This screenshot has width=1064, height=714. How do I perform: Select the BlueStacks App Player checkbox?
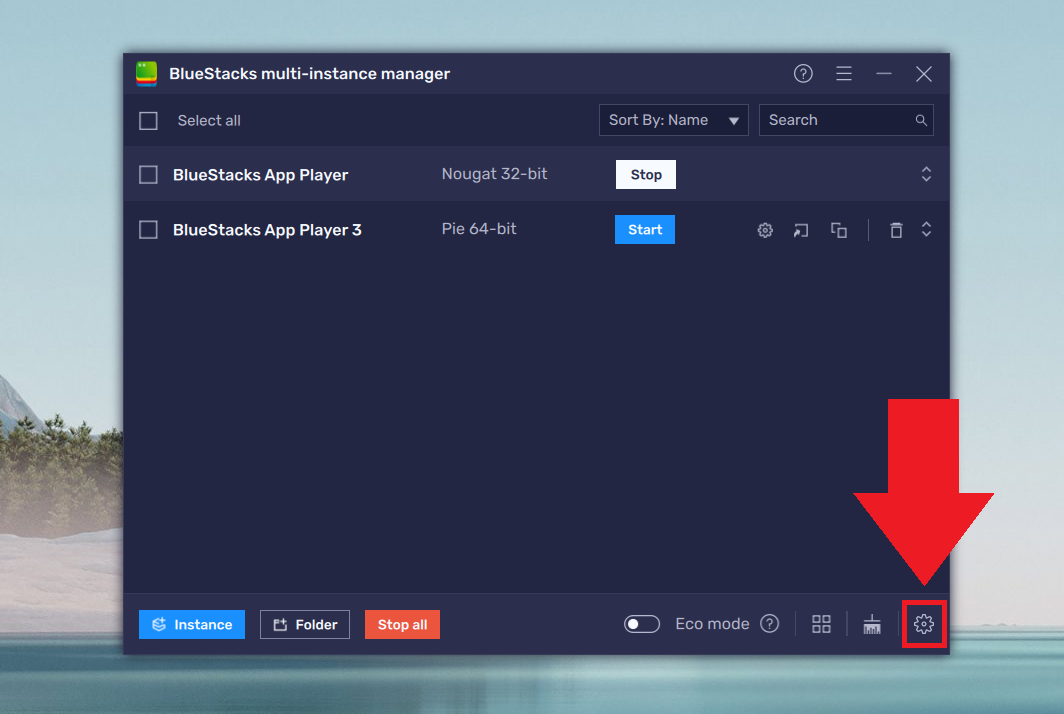click(148, 174)
